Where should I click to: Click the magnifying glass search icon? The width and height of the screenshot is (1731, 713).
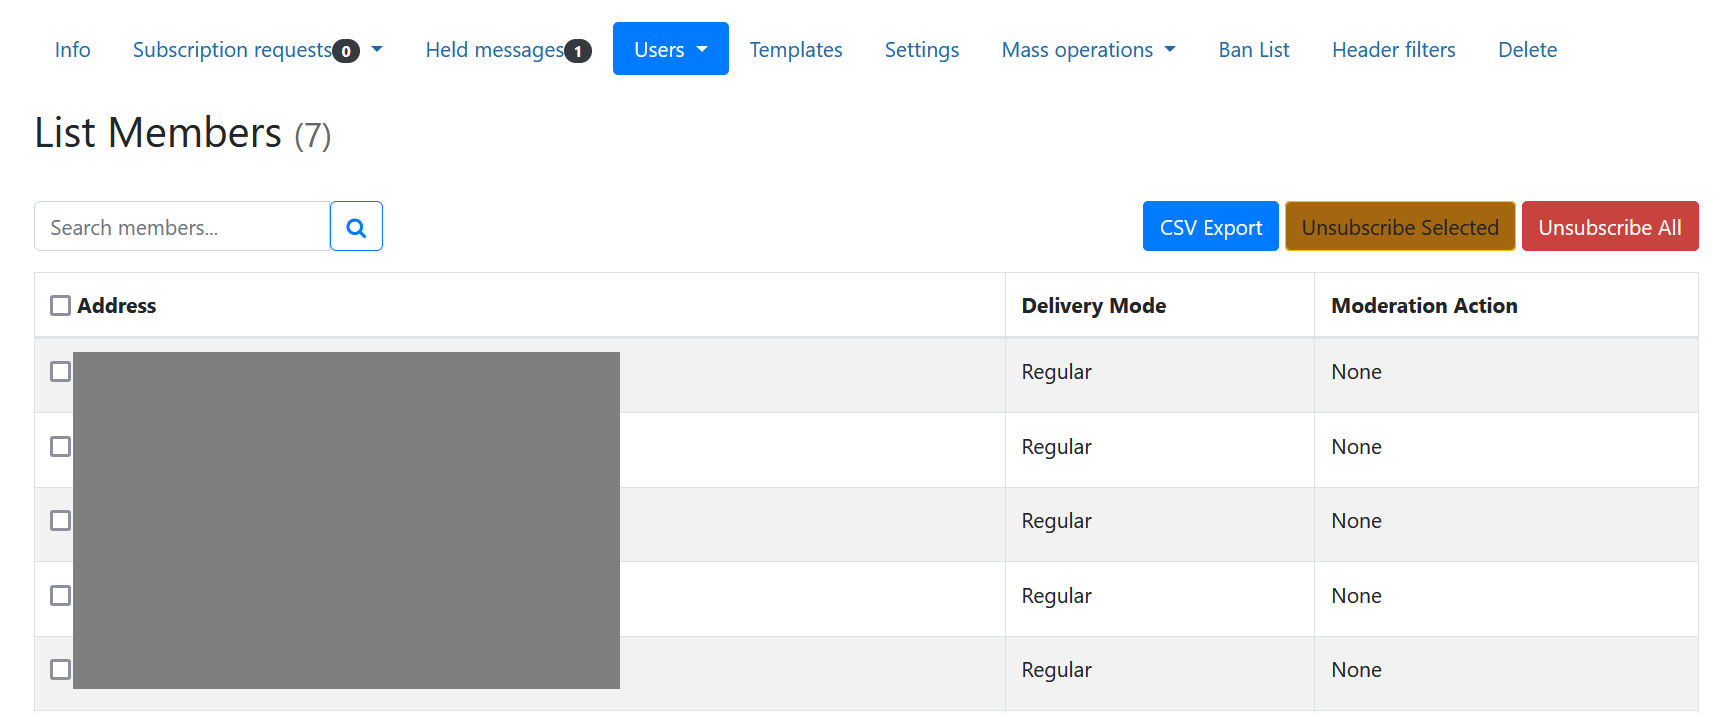(x=356, y=227)
